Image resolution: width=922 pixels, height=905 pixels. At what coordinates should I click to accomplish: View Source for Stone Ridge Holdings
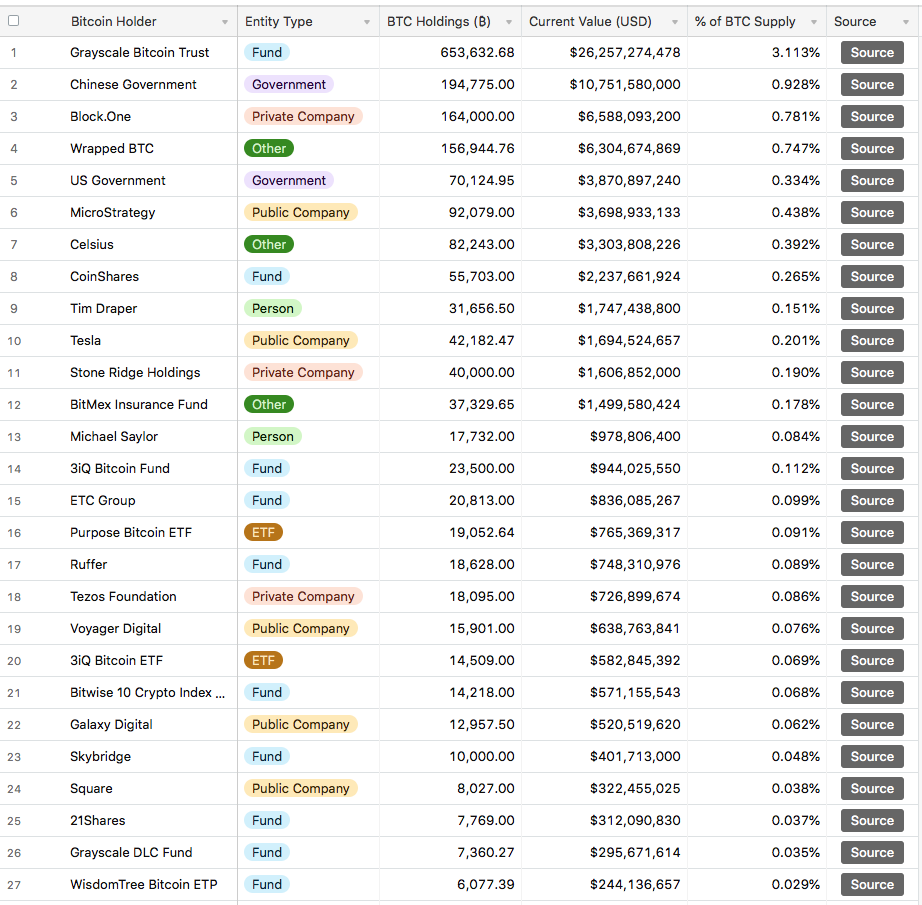pos(872,373)
